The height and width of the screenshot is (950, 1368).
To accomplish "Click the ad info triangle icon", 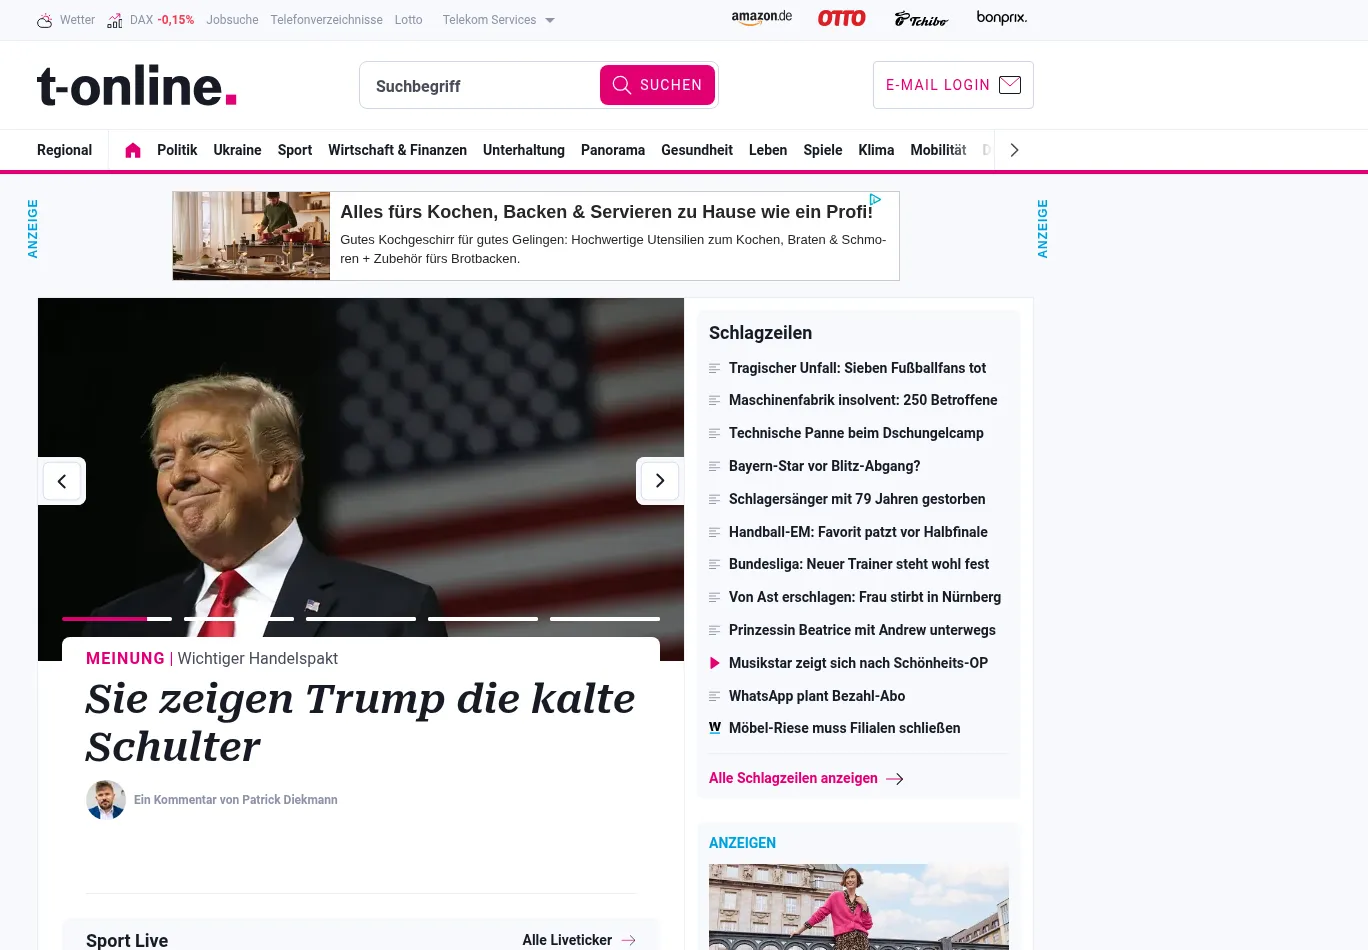I will pyautogui.click(x=875, y=199).
